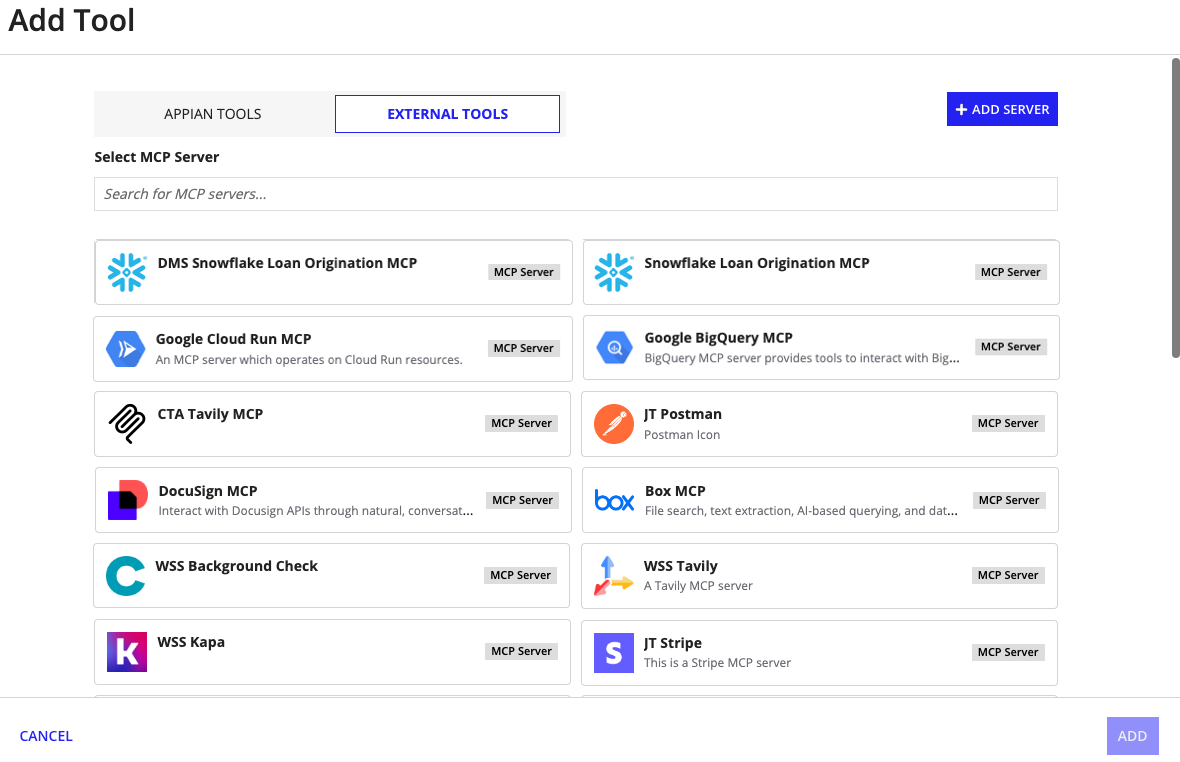Select the Snowflake Loan Origination MCP card title

(756, 263)
